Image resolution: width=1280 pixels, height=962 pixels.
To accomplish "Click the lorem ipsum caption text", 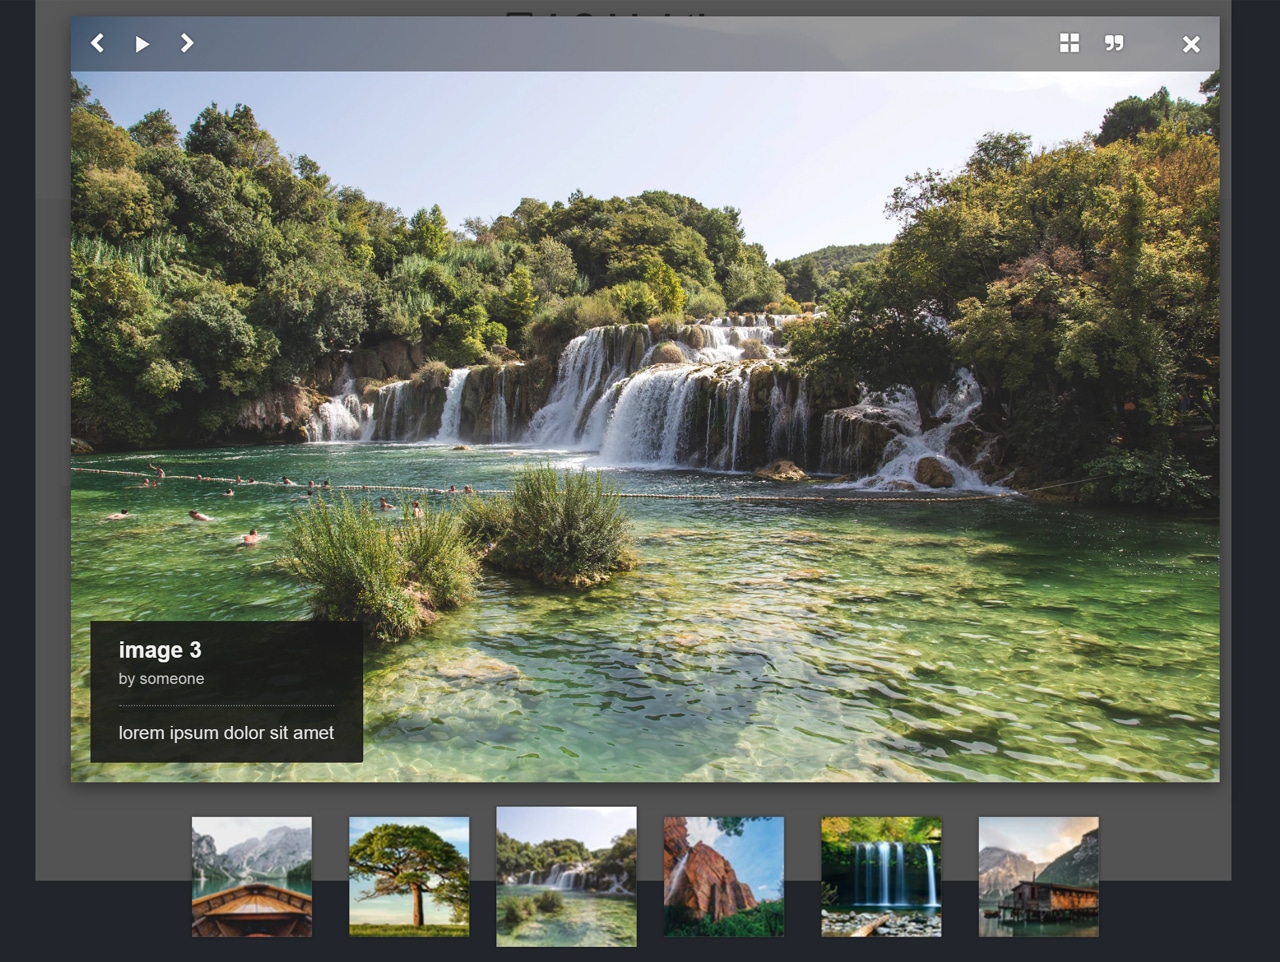I will pyautogui.click(x=226, y=733).
